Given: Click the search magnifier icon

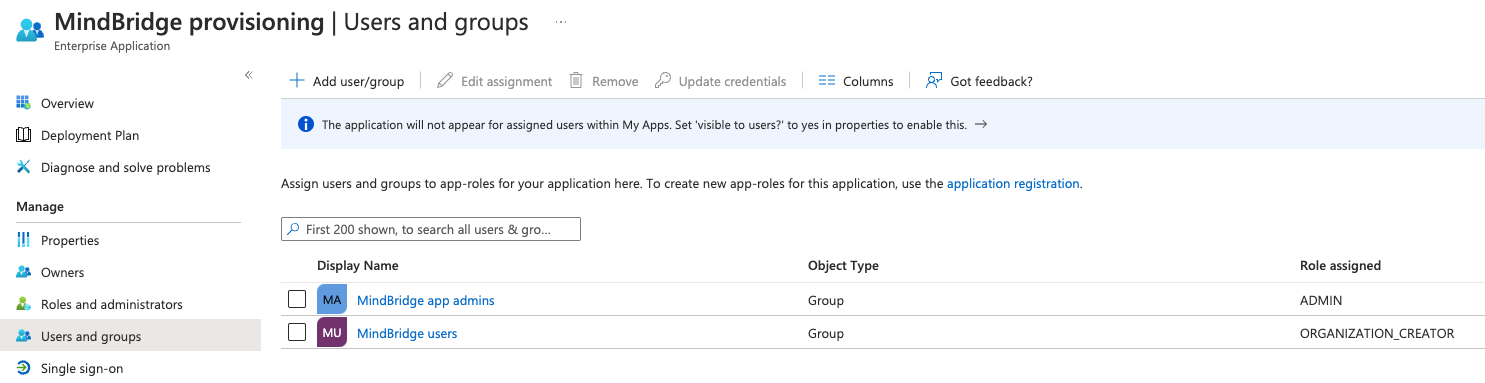Looking at the screenshot, I should pyautogui.click(x=293, y=229).
